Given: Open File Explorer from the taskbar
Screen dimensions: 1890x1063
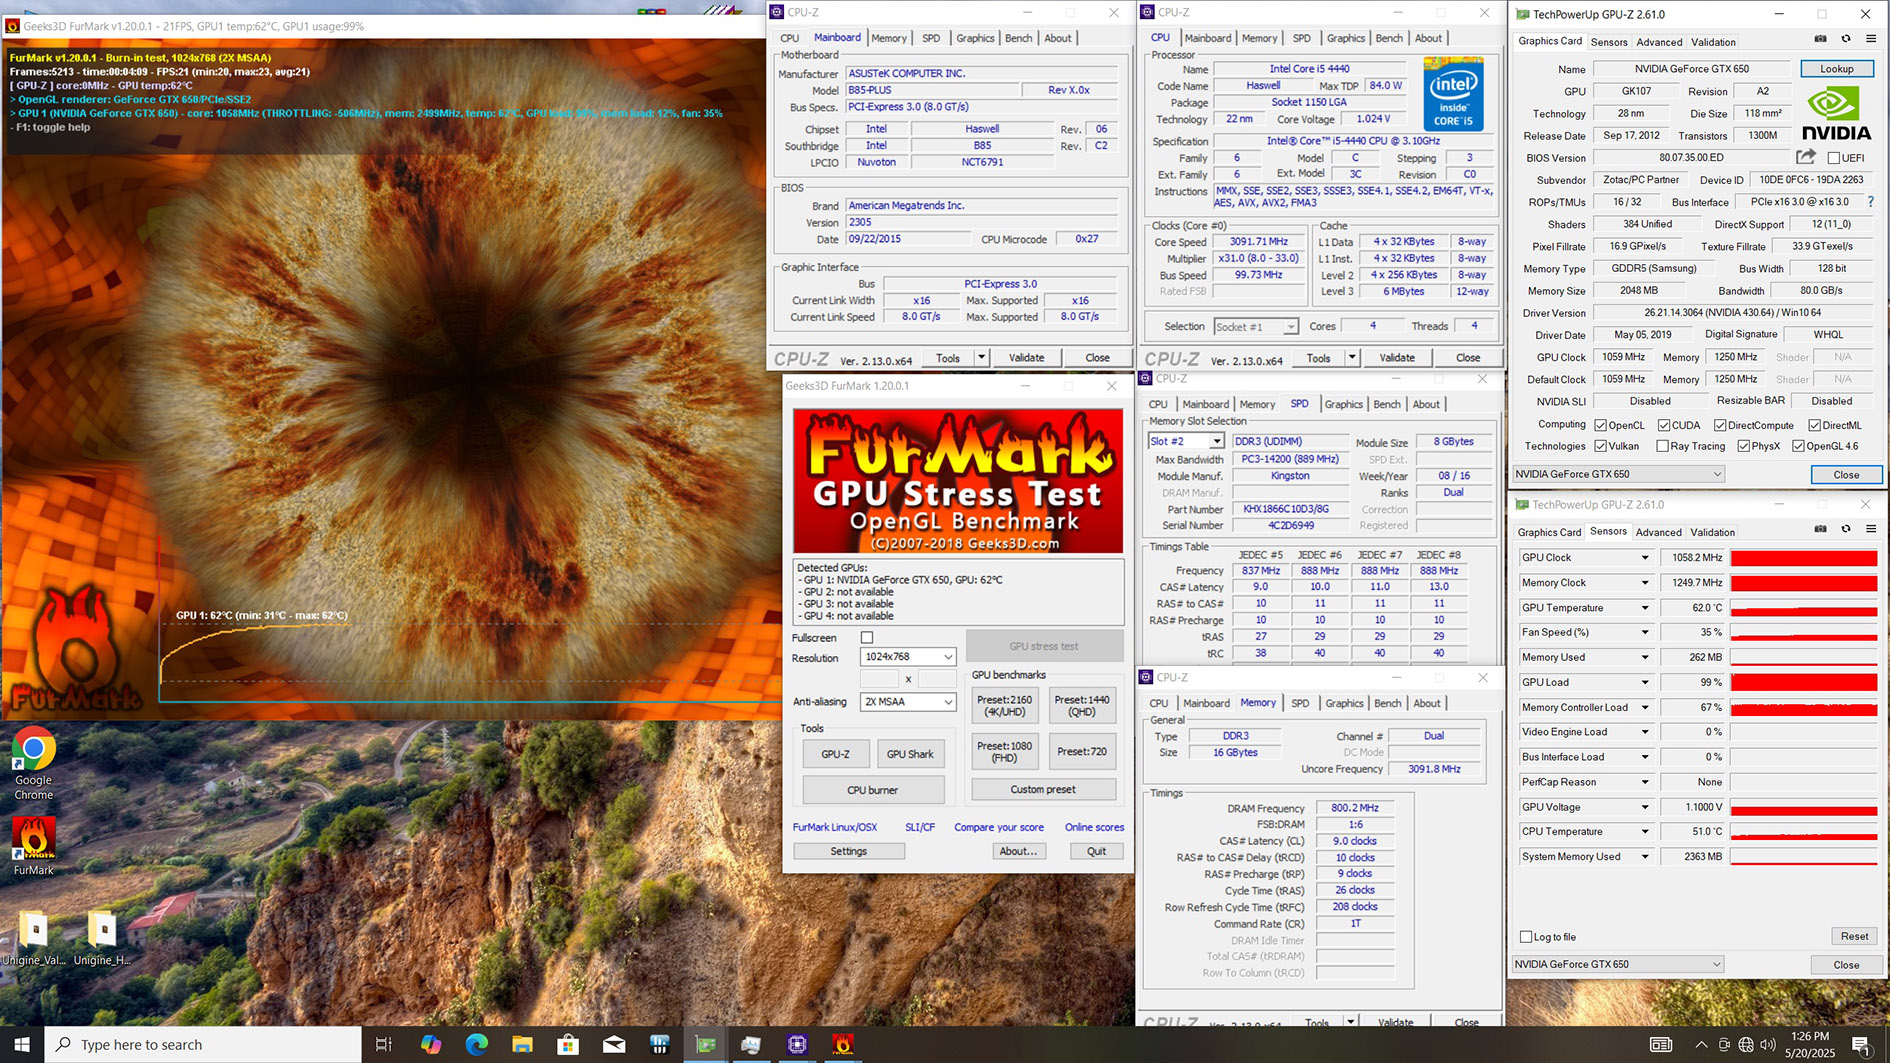Looking at the screenshot, I should tap(522, 1044).
